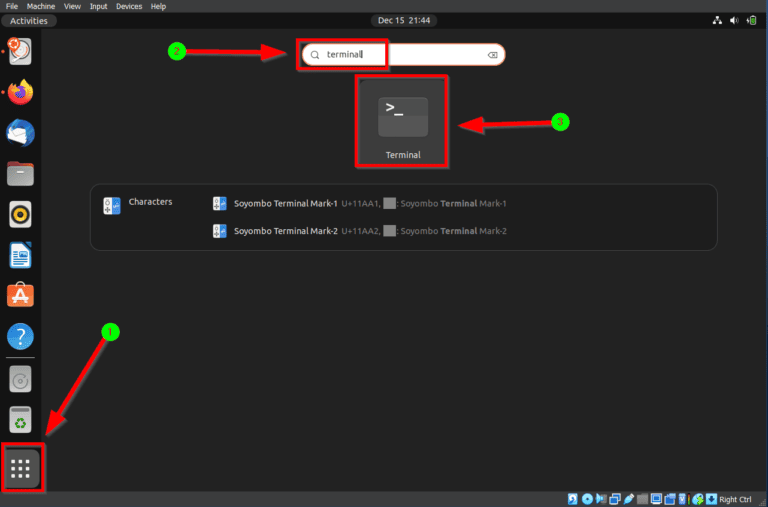
Task: Click VirtualBox display status icon
Action: pyautogui.click(x=656, y=499)
